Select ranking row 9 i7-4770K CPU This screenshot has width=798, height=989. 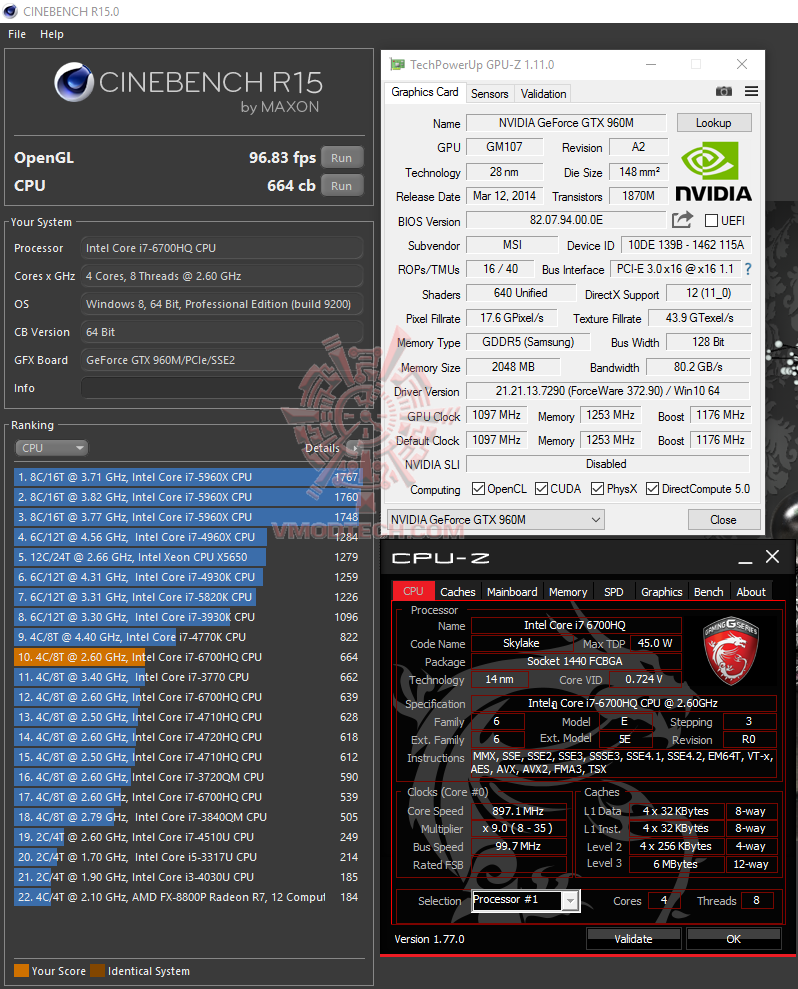tap(187, 638)
